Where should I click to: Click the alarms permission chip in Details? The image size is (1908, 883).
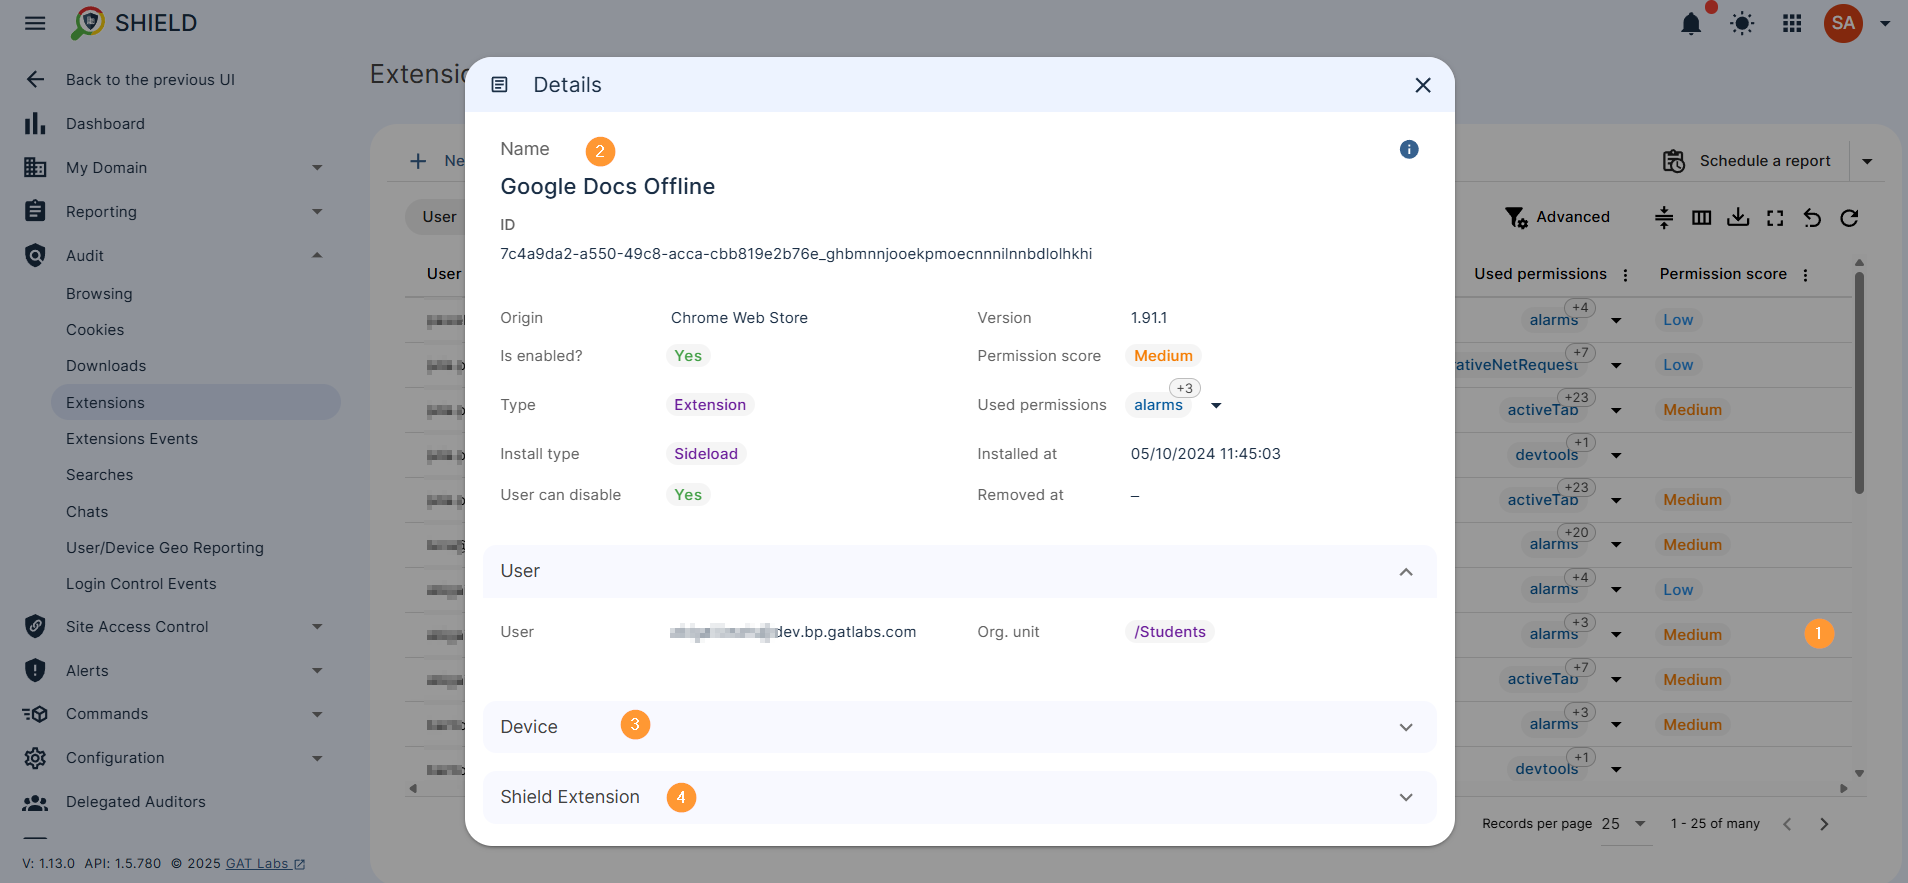tap(1158, 405)
